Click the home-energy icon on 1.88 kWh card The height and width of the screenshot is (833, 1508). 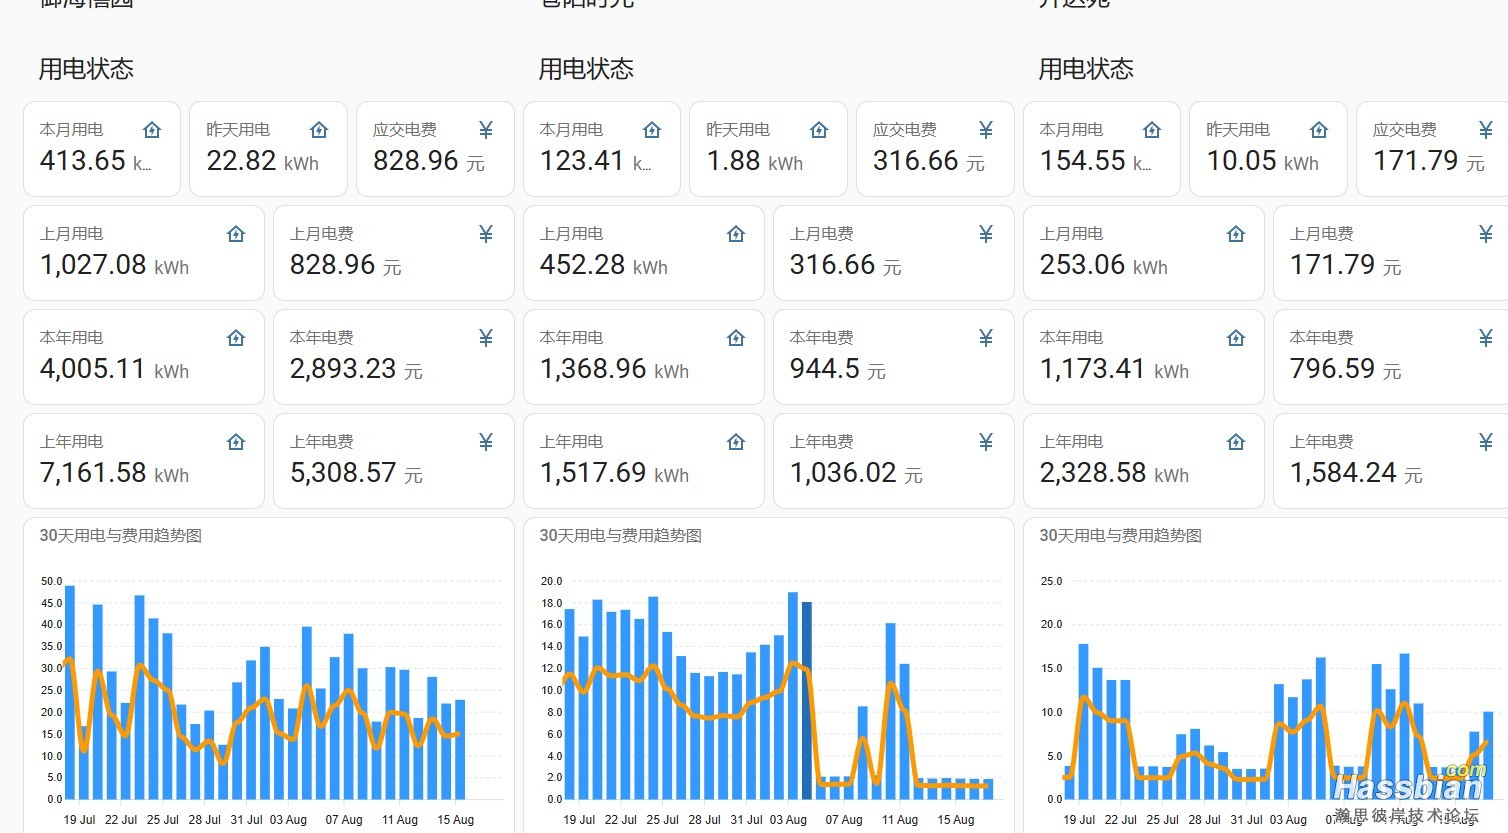tap(819, 130)
